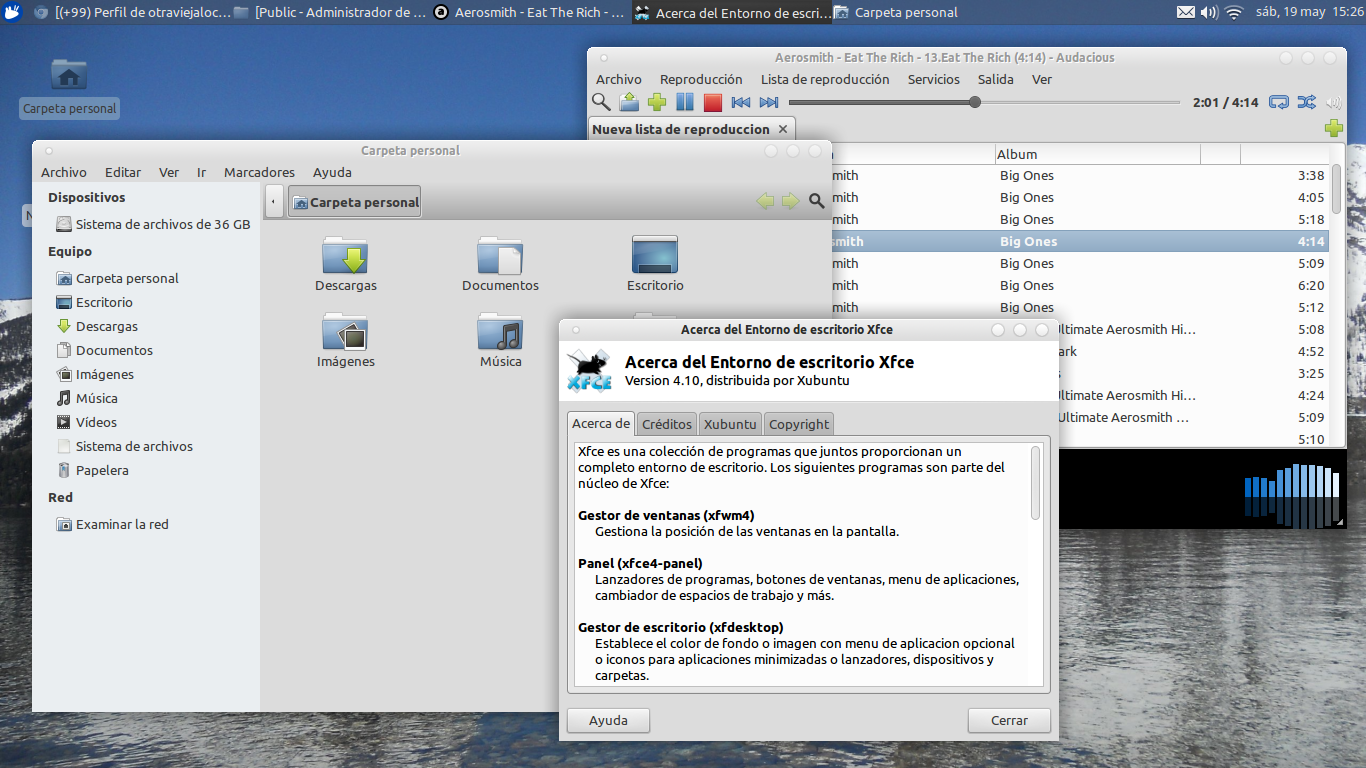
Task: Toggle shuffle mode in Audacious
Action: point(1306,102)
